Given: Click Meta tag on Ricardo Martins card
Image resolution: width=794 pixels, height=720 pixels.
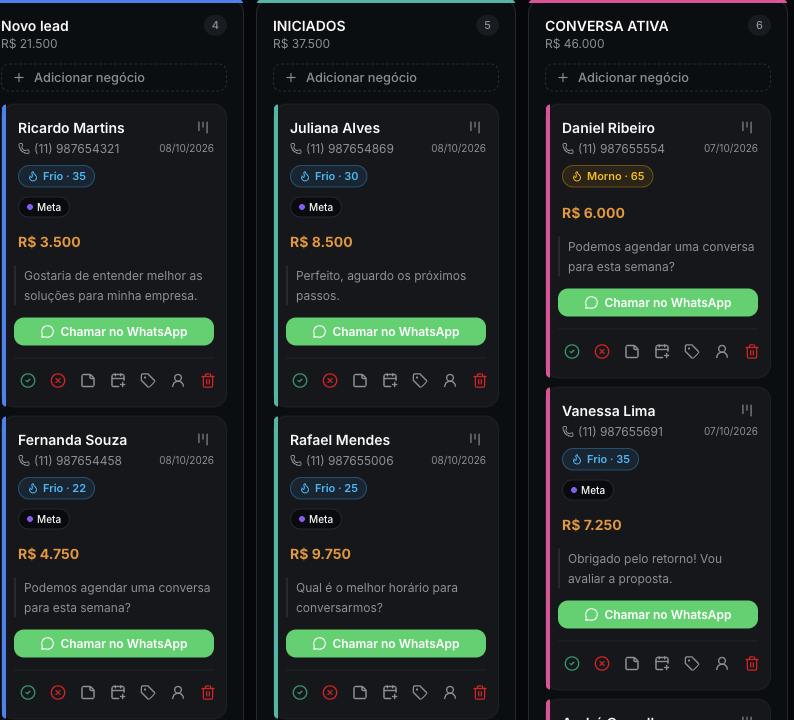Looking at the screenshot, I should (44, 207).
